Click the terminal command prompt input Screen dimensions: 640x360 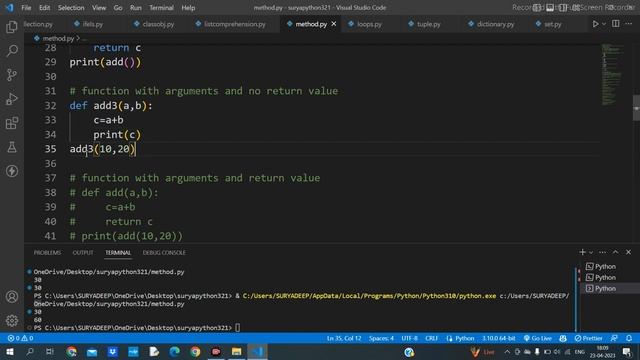pos(237,328)
